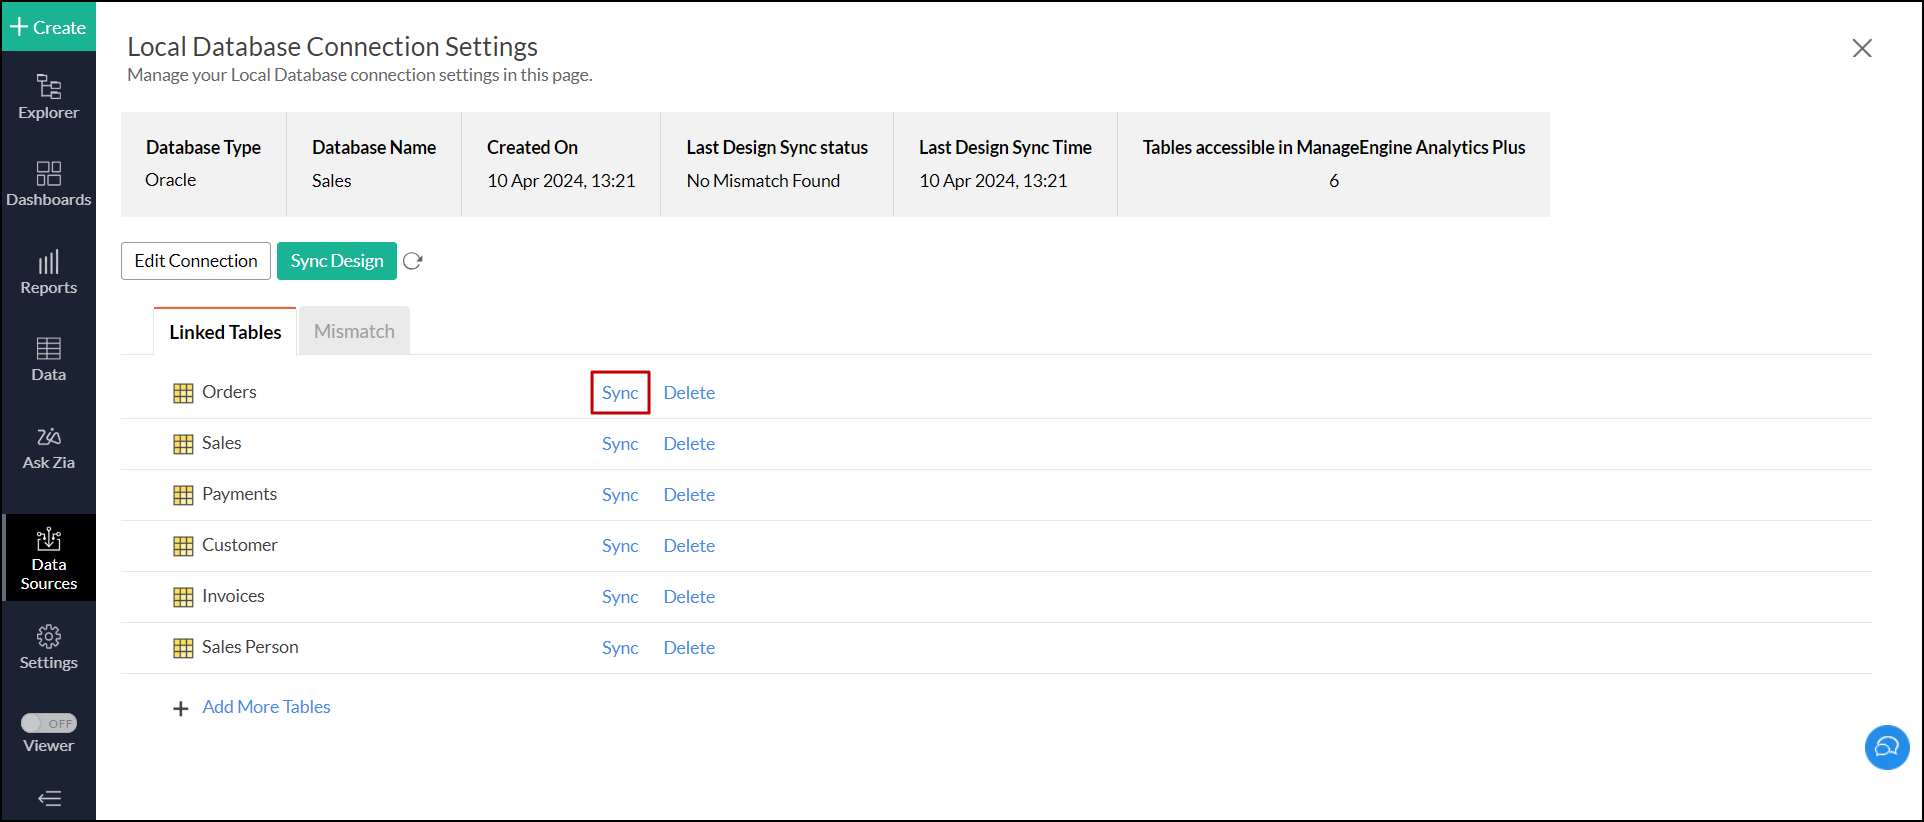
Task: Delete the Payments table link
Action: [x=689, y=495]
